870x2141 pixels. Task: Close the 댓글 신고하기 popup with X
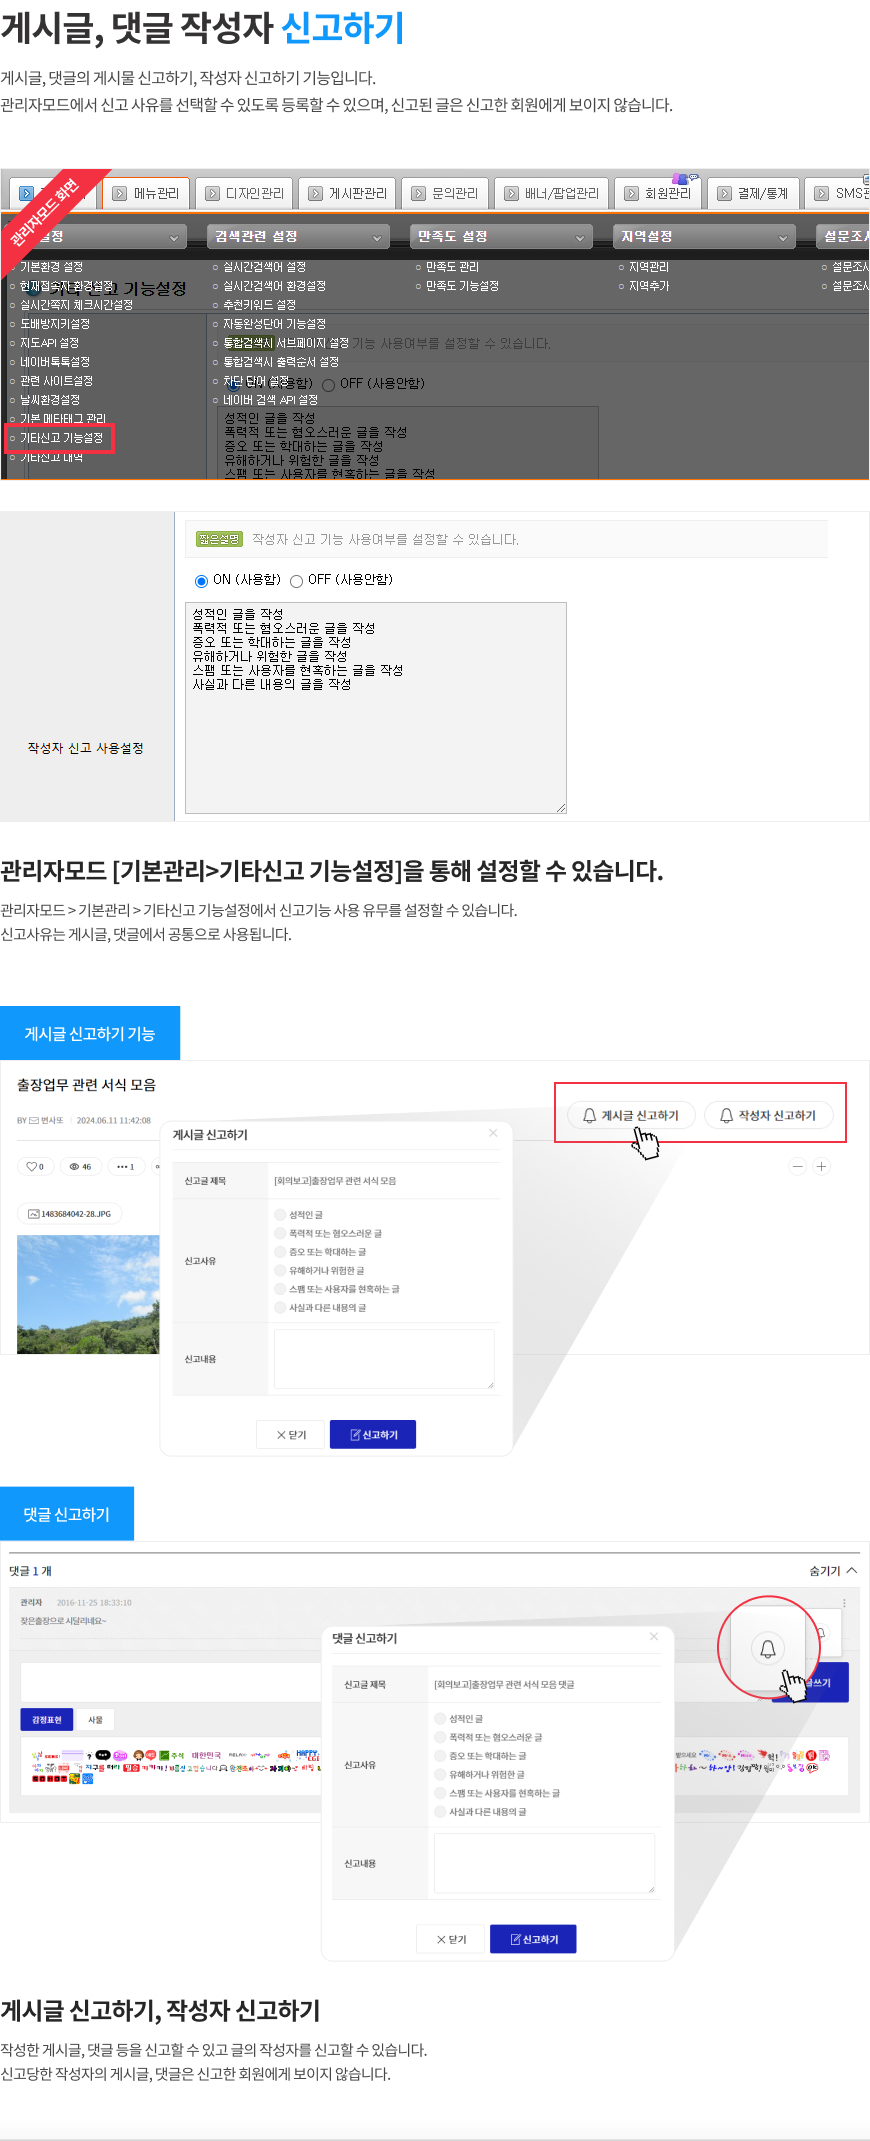pyautogui.click(x=654, y=1636)
